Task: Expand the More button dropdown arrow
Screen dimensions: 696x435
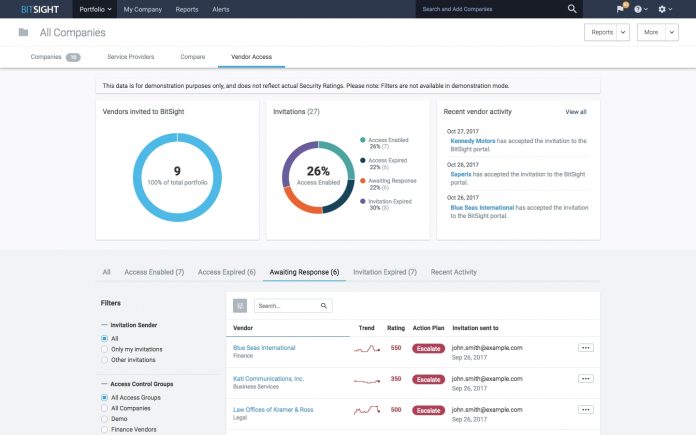Action: coord(672,32)
